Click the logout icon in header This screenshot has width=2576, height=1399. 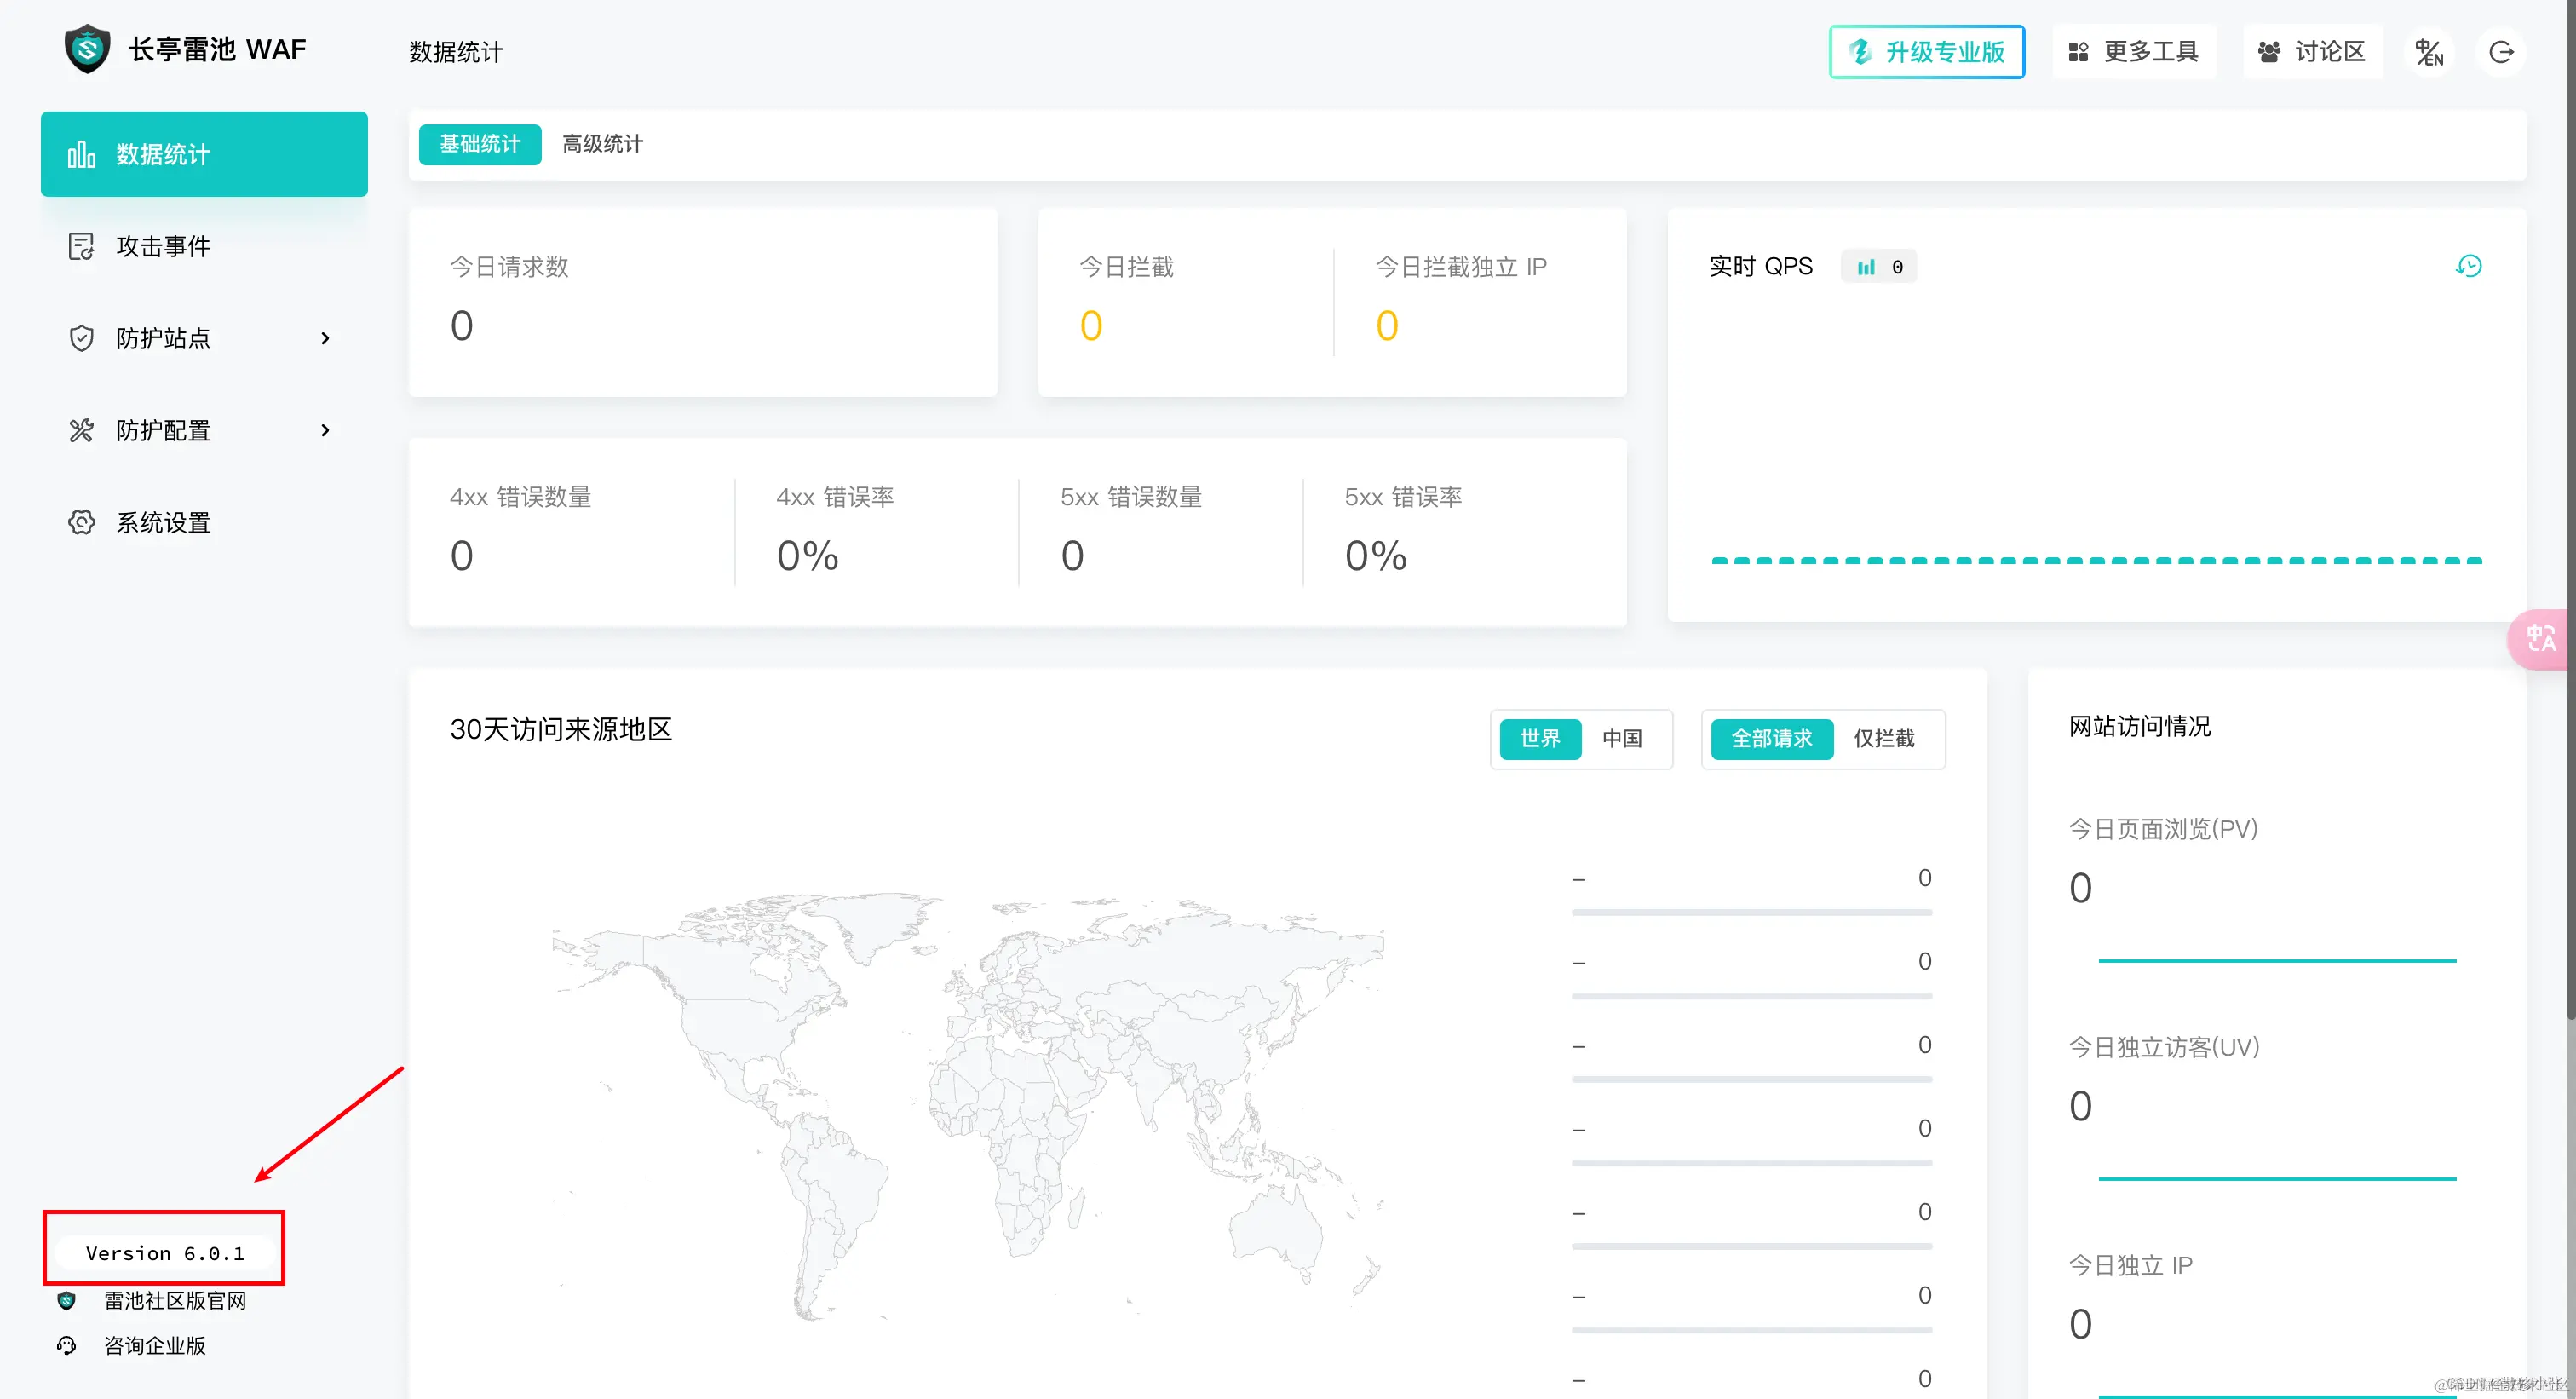[x=2501, y=52]
